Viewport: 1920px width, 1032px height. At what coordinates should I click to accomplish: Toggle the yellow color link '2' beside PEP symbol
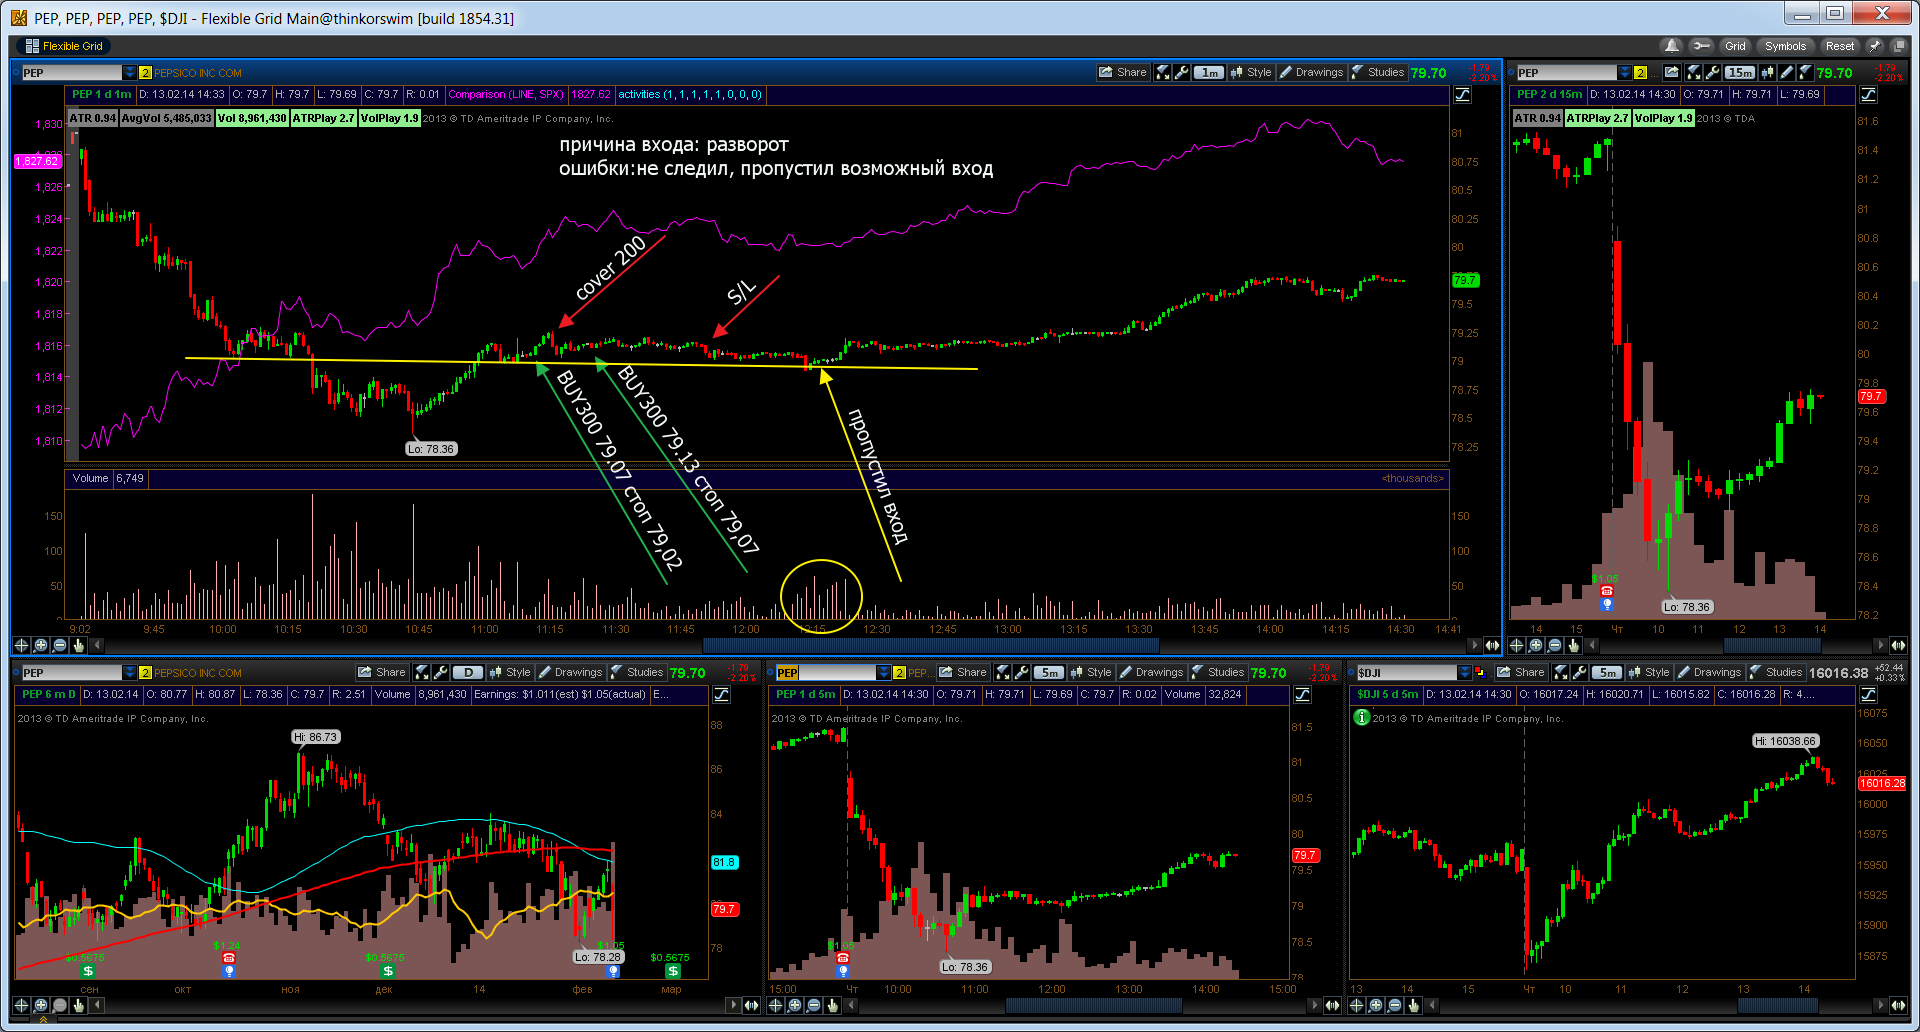point(145,72)
